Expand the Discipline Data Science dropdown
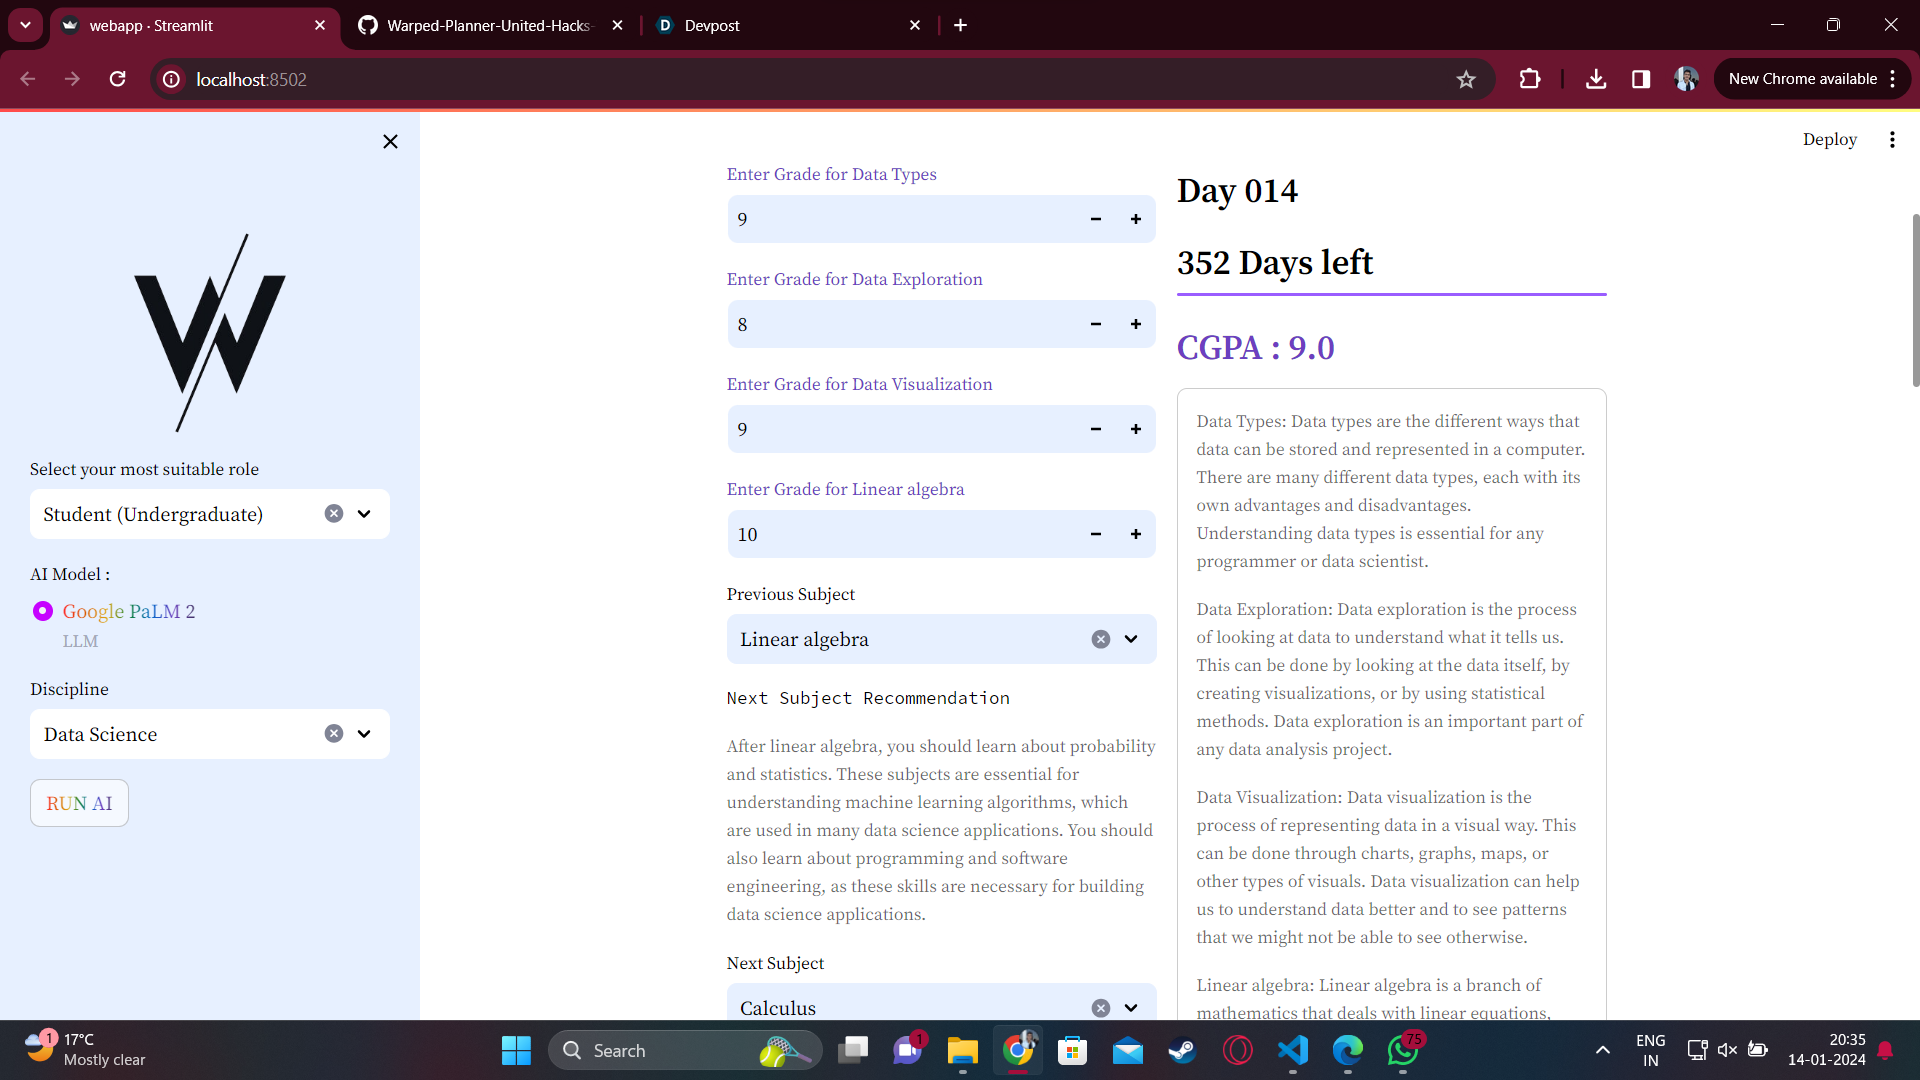This screenshot has height=1080, width=1920. [x=364, y=734]
